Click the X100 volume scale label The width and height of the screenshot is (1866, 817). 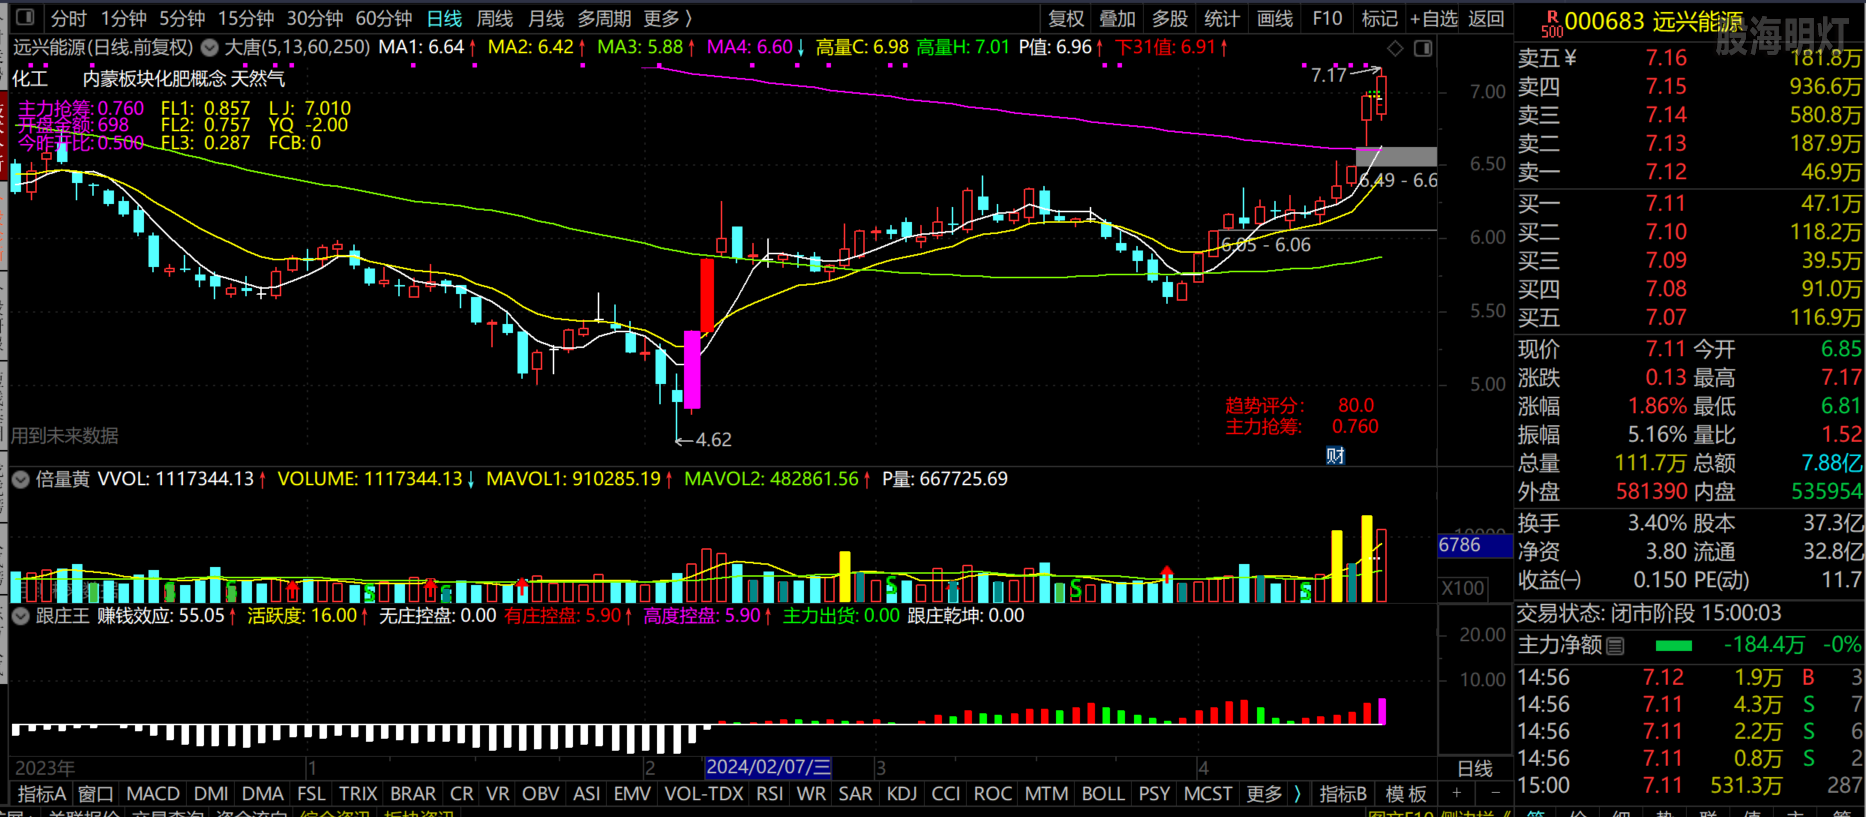[x=1463, y=588]
